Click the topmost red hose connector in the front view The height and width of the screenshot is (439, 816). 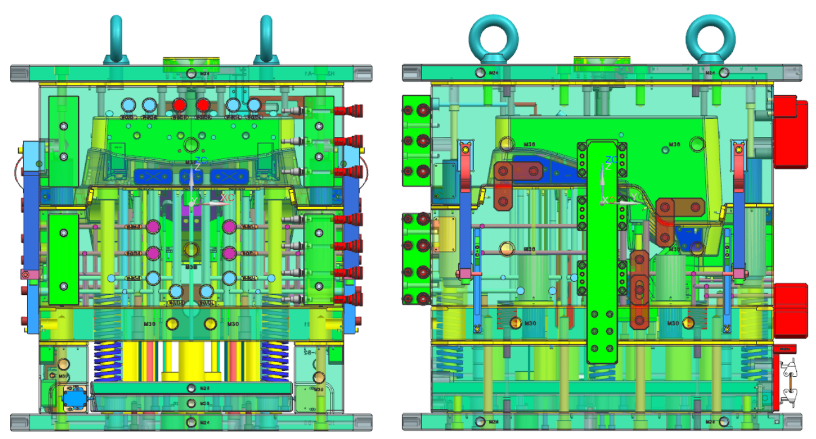[348, 110]
